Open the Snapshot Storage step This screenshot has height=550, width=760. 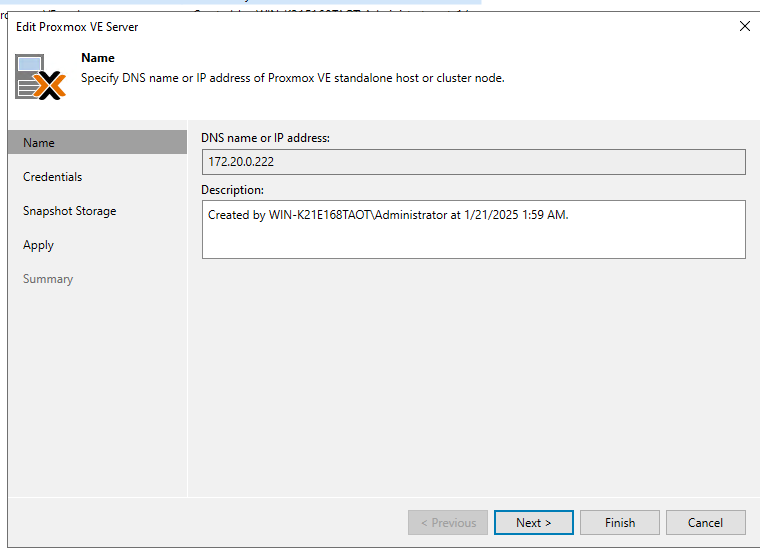tap(69, 211)
